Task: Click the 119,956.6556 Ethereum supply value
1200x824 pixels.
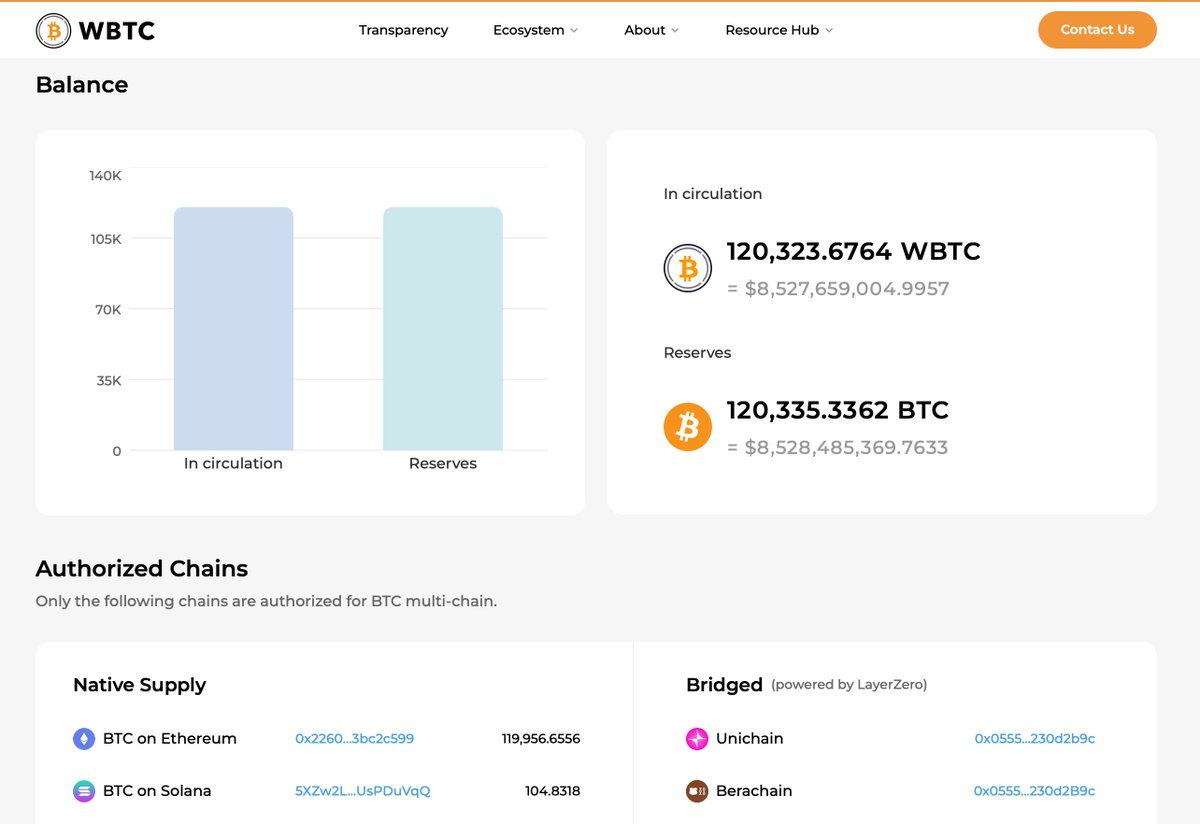Action: pos(541,739)
